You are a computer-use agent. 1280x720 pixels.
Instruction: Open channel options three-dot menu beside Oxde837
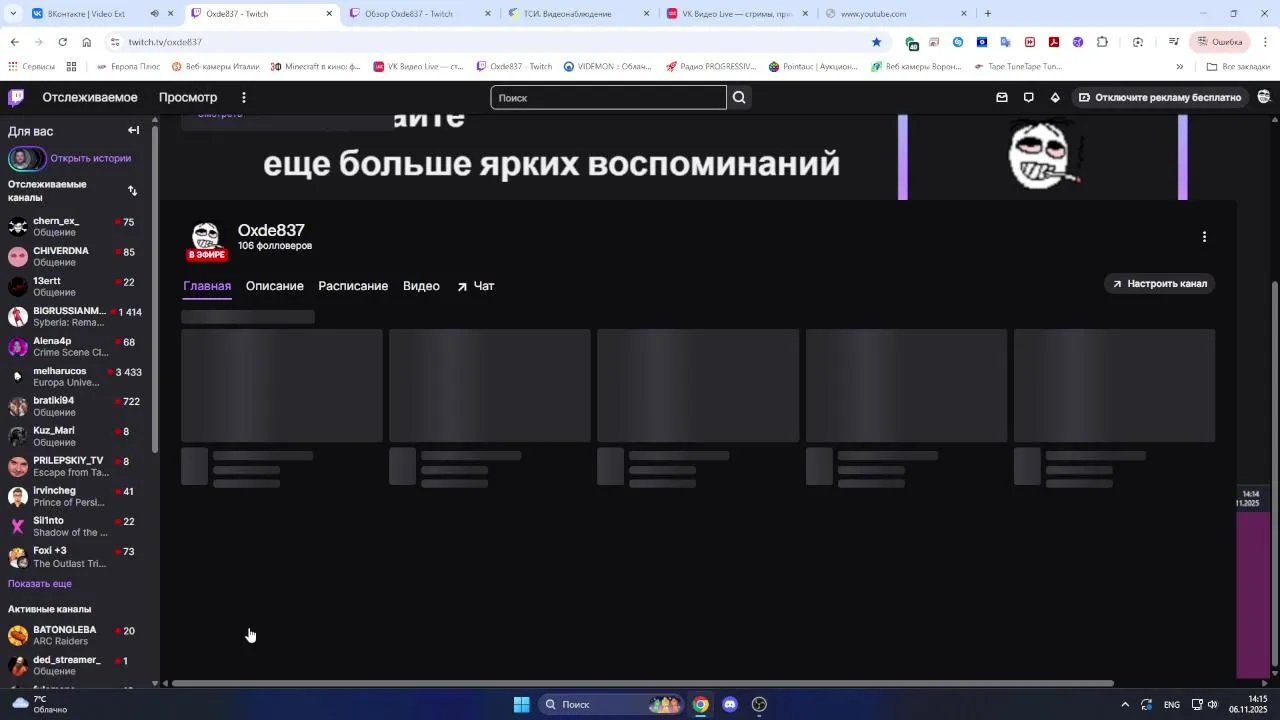(x=1204, y=237)
